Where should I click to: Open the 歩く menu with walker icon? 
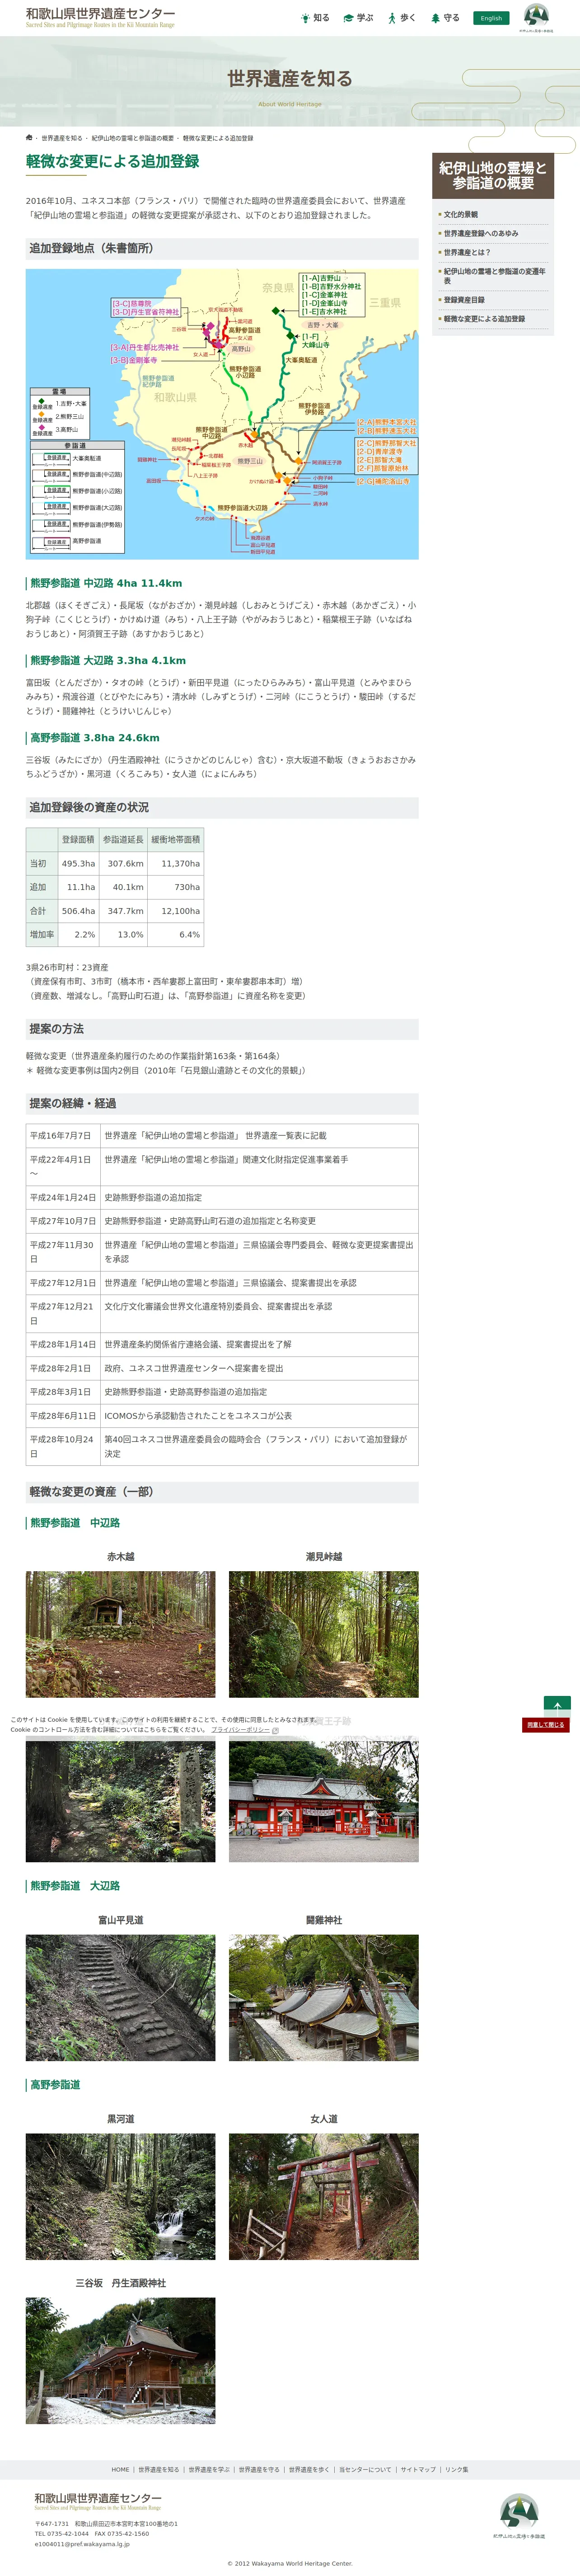click(x=401, y=18)
